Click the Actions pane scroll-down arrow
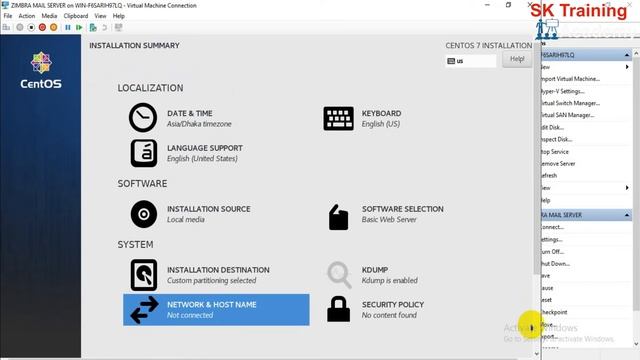 click(x=636, y=344)
